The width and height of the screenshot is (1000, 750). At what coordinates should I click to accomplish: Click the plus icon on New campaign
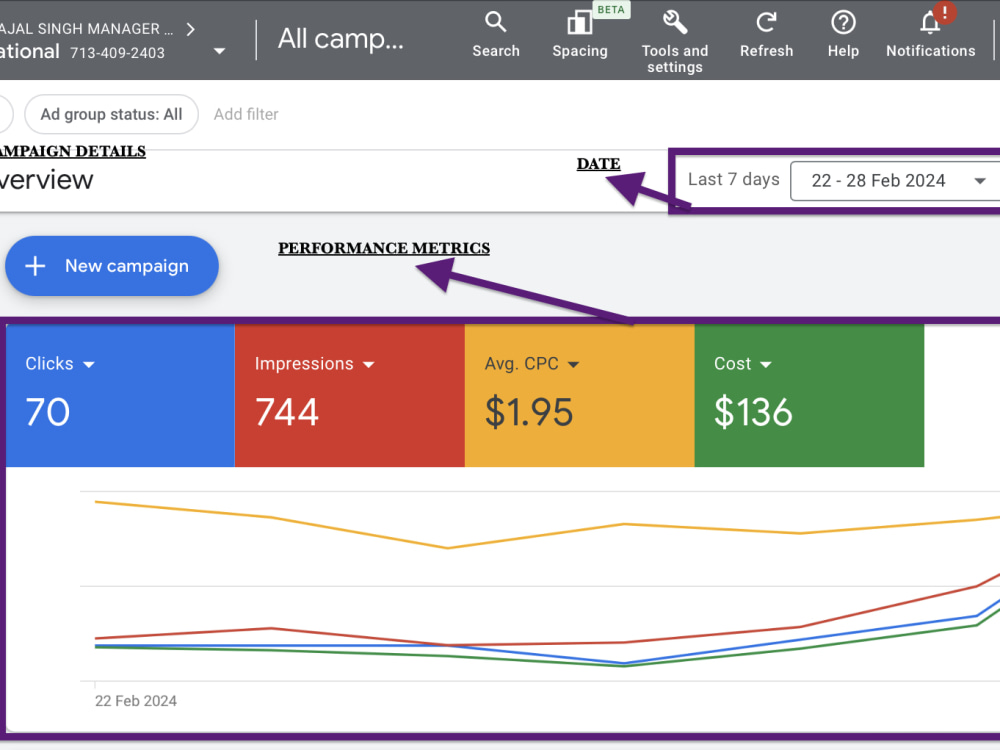(35, 266)
